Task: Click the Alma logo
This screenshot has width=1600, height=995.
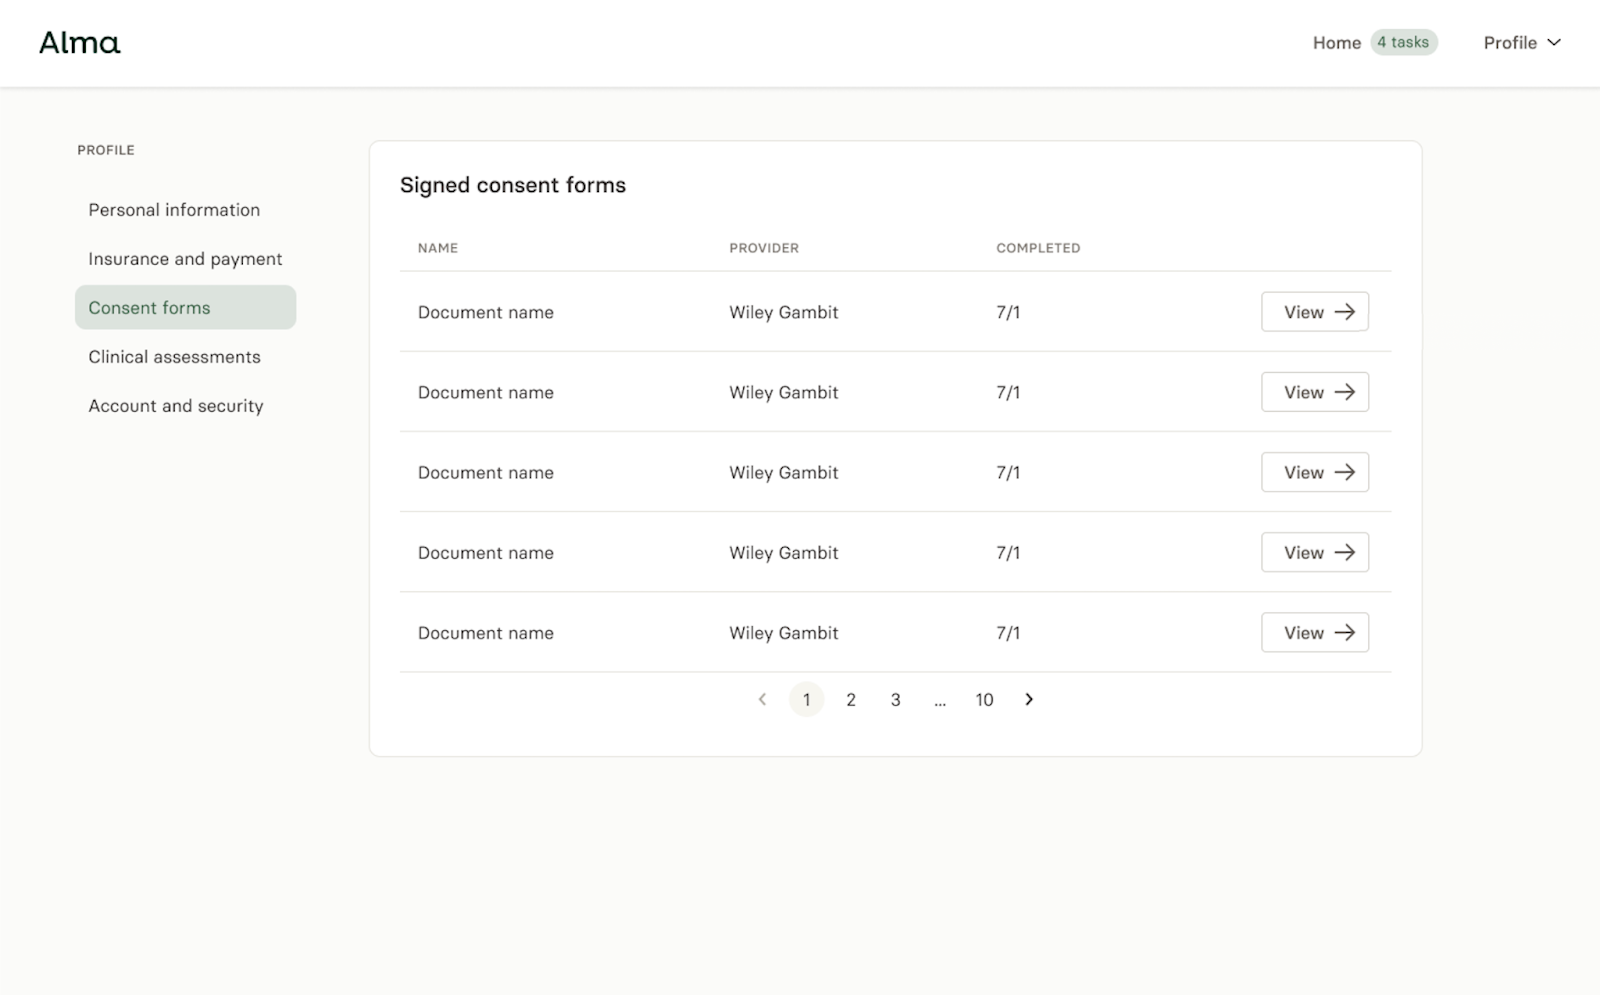Action: (x=80, y=43)
